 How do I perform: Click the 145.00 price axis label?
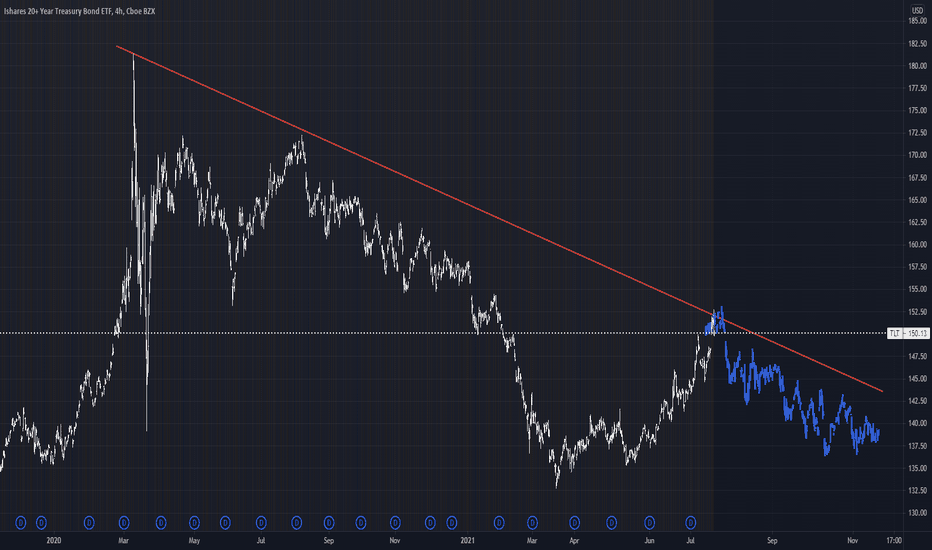[917, 378]
